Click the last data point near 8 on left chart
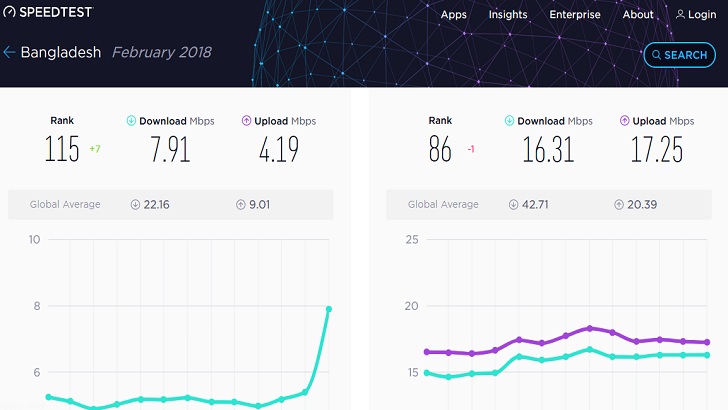Screen dimensions: 728x410 [x=329, y=309]
